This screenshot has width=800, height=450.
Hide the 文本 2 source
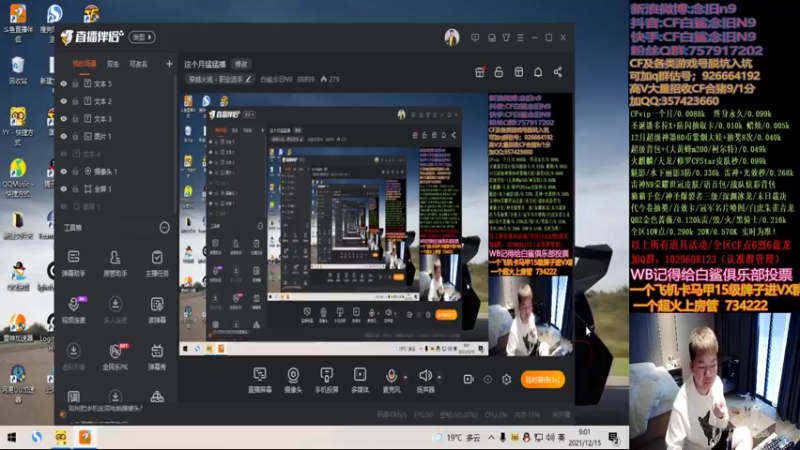pos(64,101)
